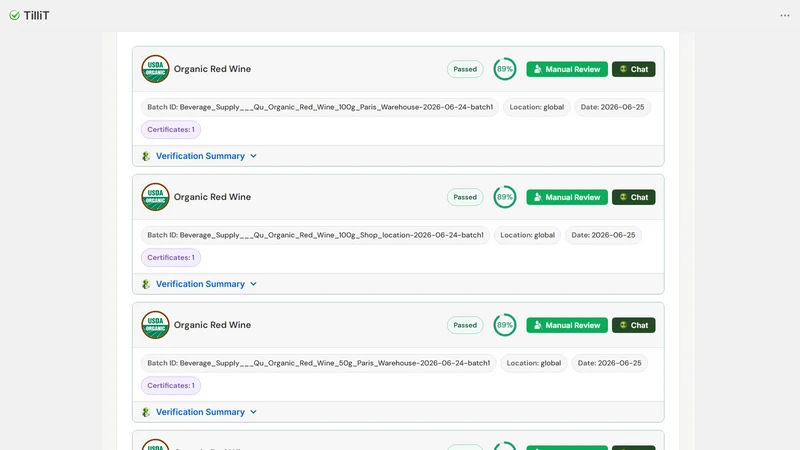Image resolution: width=800 pixels, height=450 pixels.
Task: Open Chat on the first Organic Red Wine card
Action: coord(634,69)
